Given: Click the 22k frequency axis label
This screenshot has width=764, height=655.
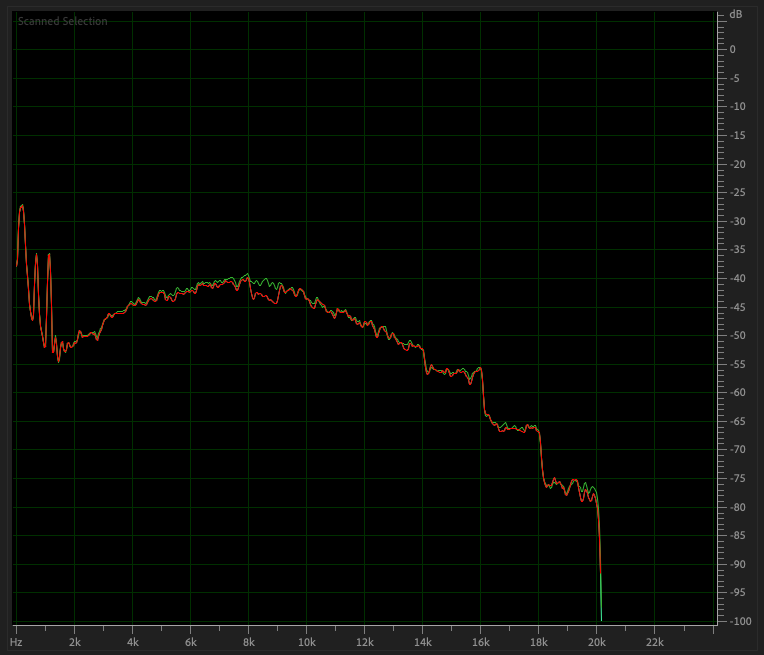Looking at the screenshot, I should (x=655, y=640).
